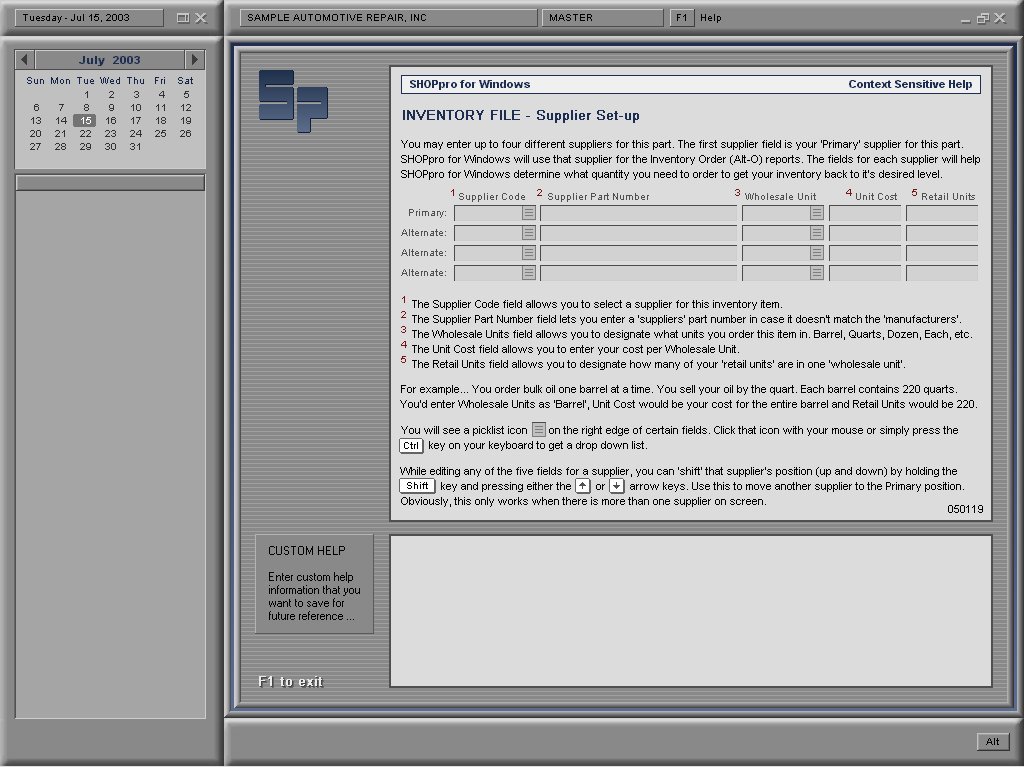Image resolution: width=1024 pixels, height=768 pixels.
Task: Close the calendar panel
Action: tap(201, 18)
